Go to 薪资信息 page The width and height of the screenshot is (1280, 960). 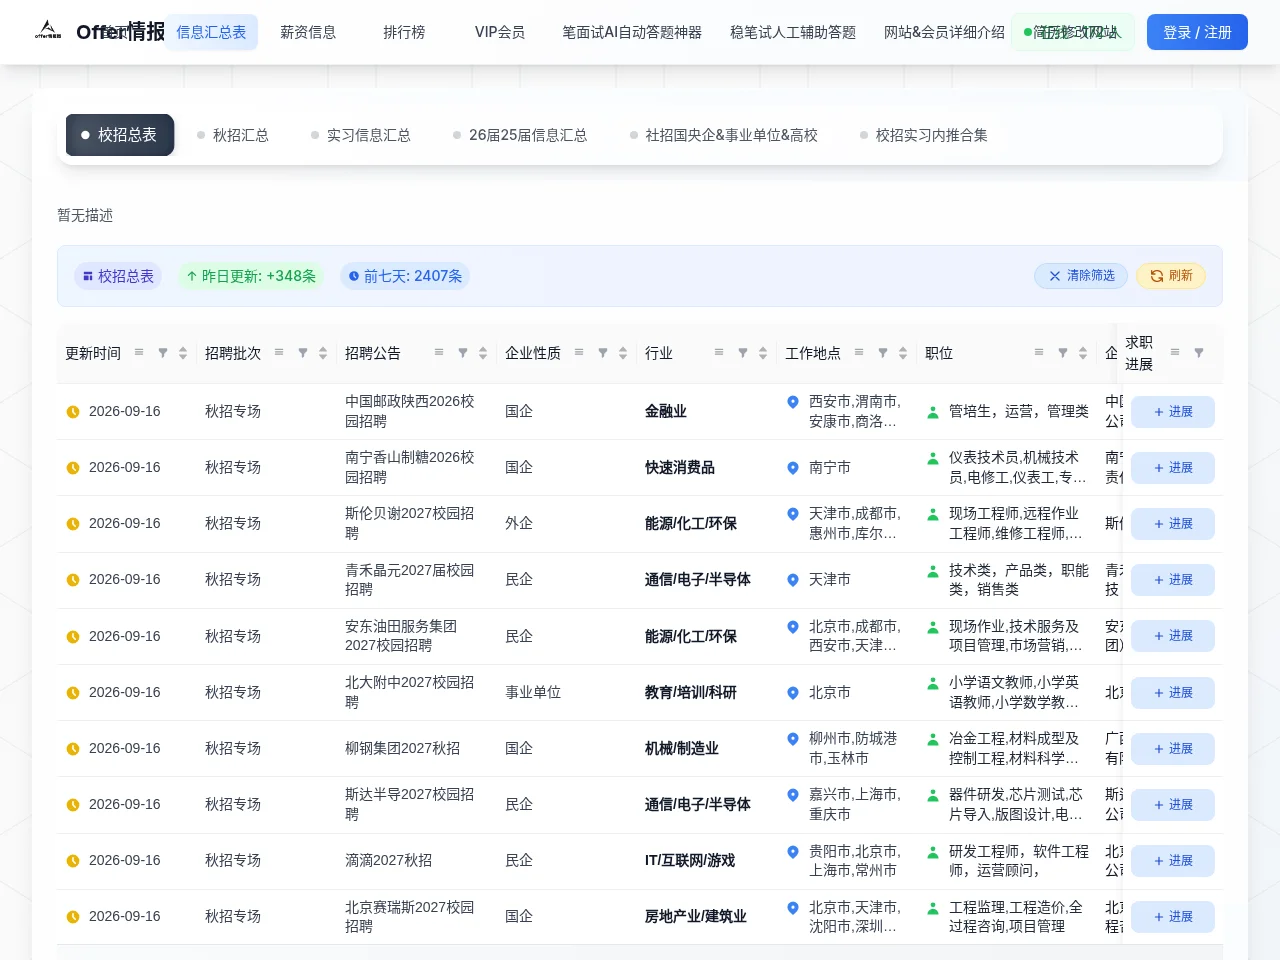[308, 32]
